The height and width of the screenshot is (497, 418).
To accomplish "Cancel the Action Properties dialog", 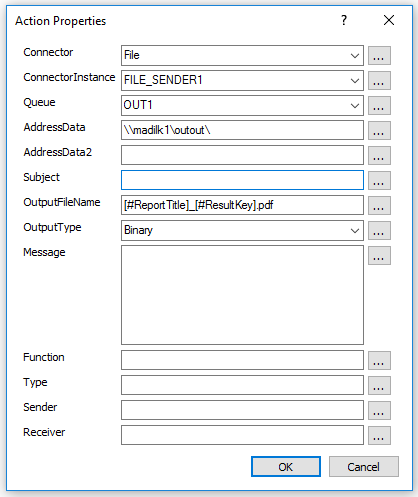I will [x=364, y=467].
